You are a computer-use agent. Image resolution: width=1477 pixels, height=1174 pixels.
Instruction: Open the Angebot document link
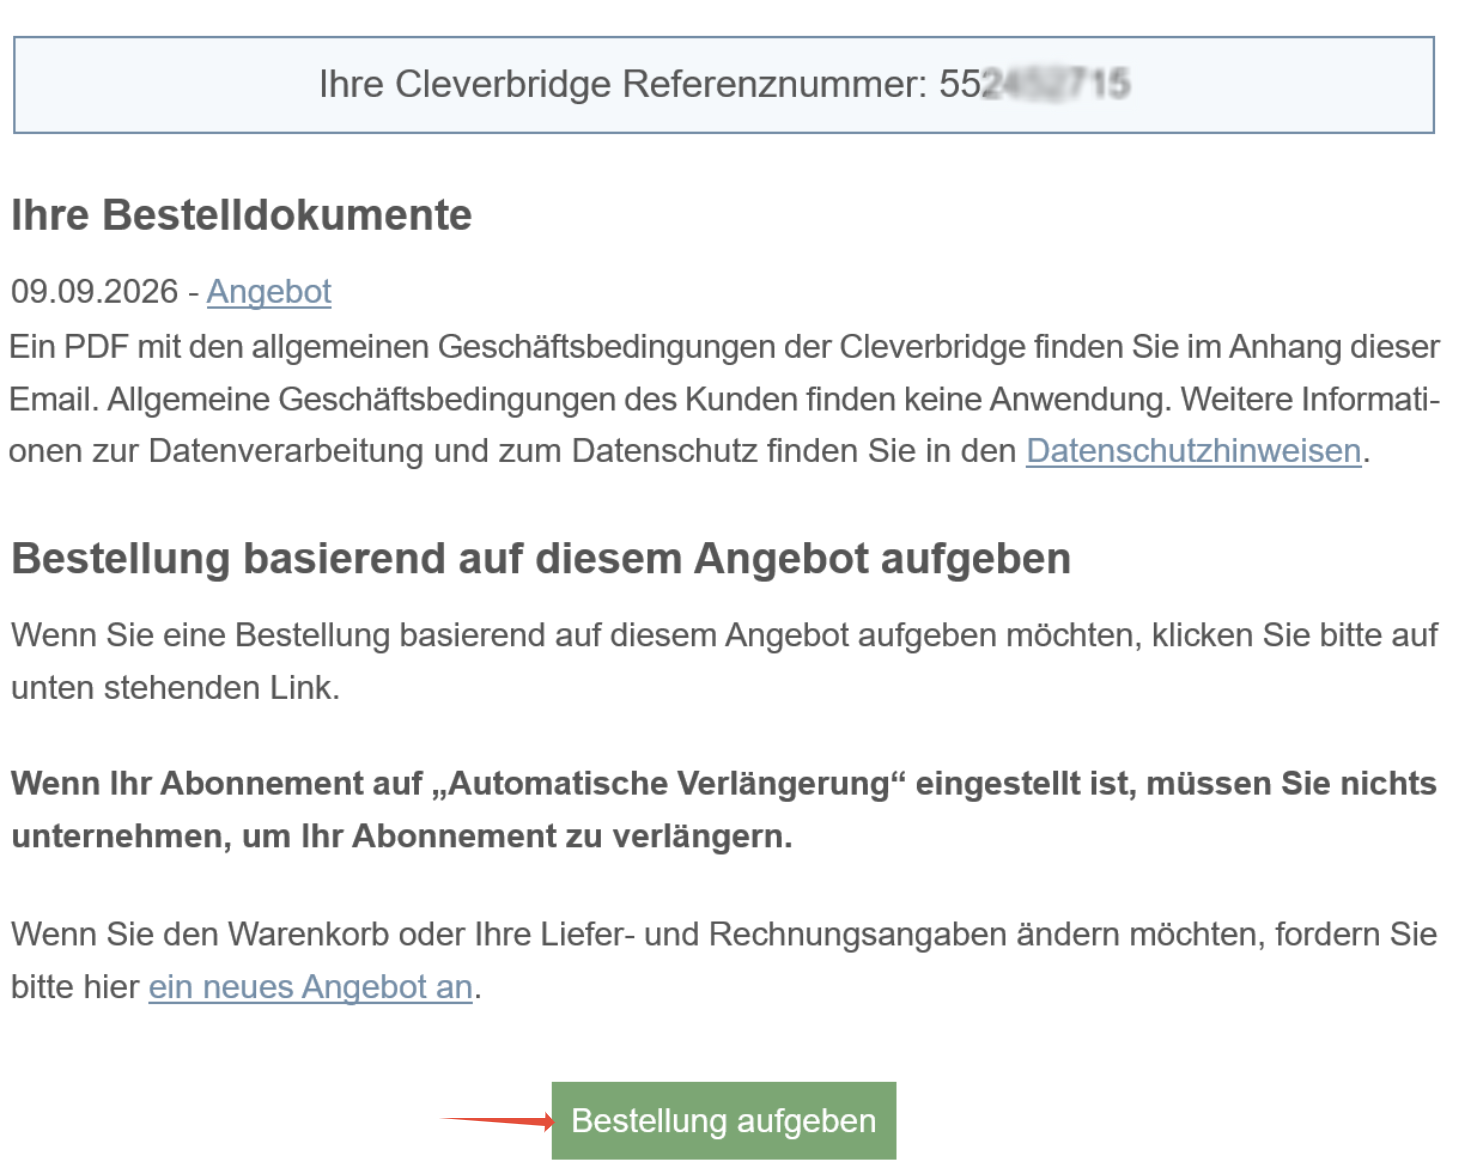click(x=269, y=291)
